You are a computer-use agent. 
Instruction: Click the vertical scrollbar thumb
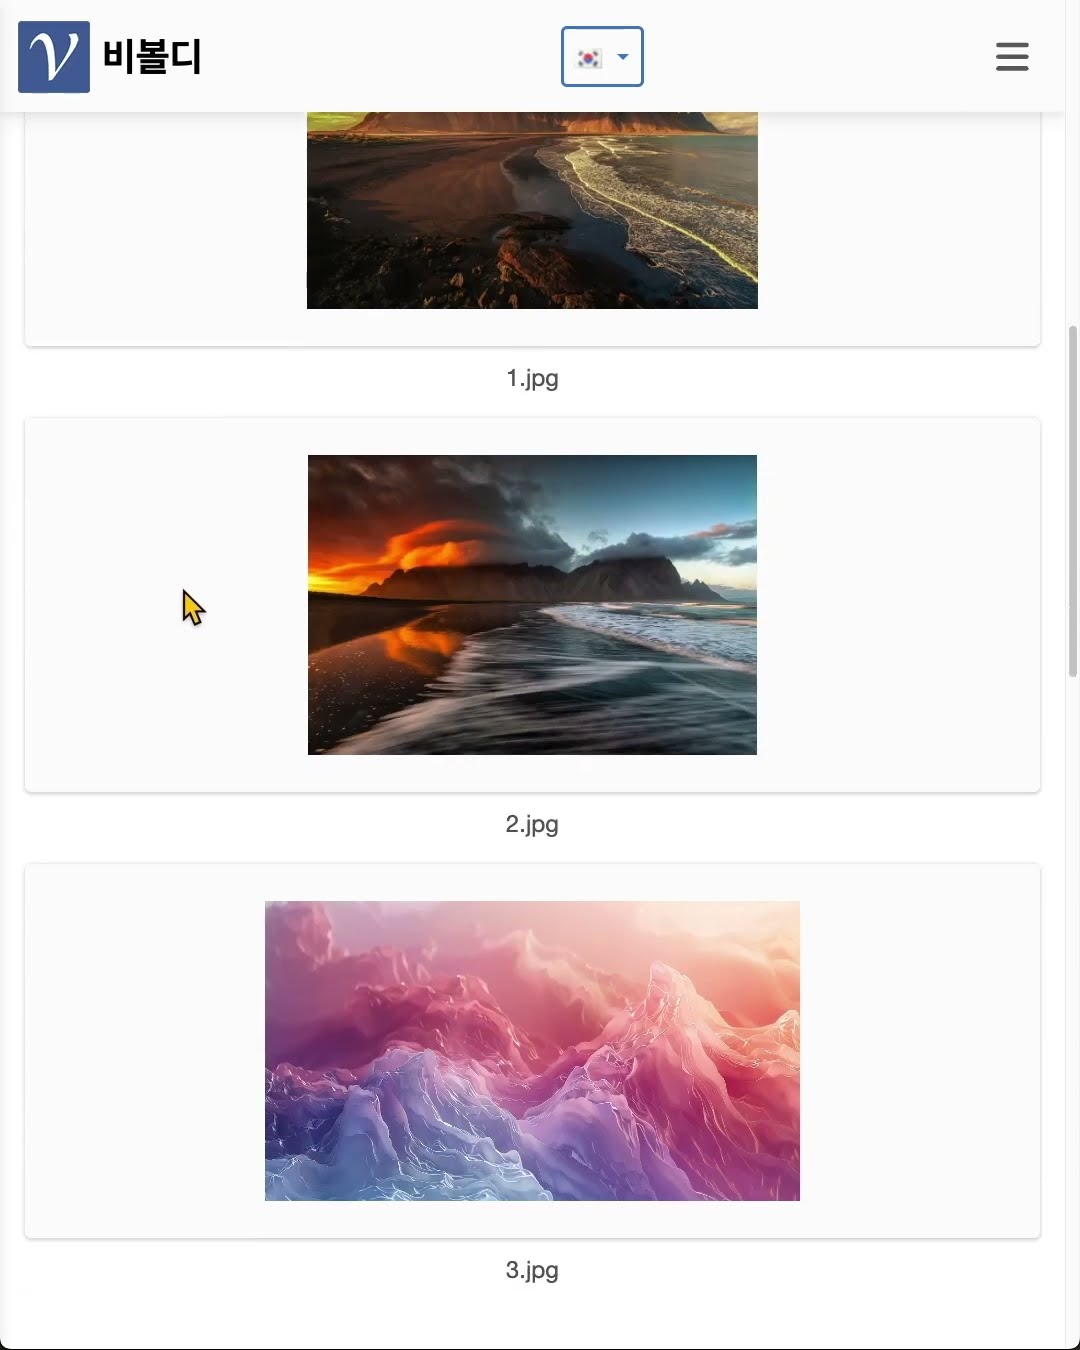(x=1073, y=501)
